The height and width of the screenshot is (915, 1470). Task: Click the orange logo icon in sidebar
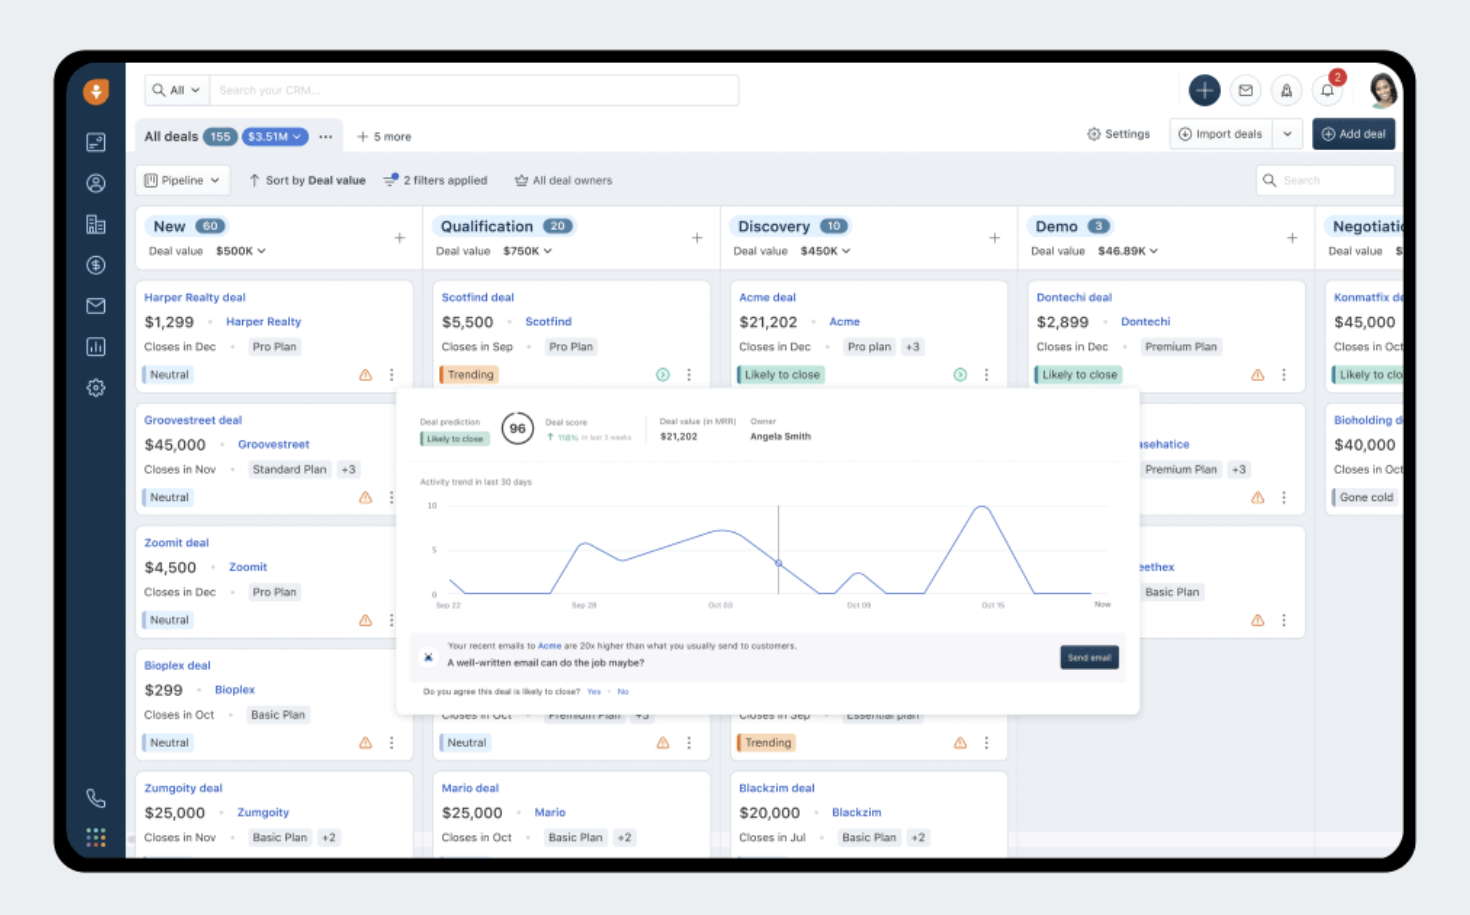96,92
